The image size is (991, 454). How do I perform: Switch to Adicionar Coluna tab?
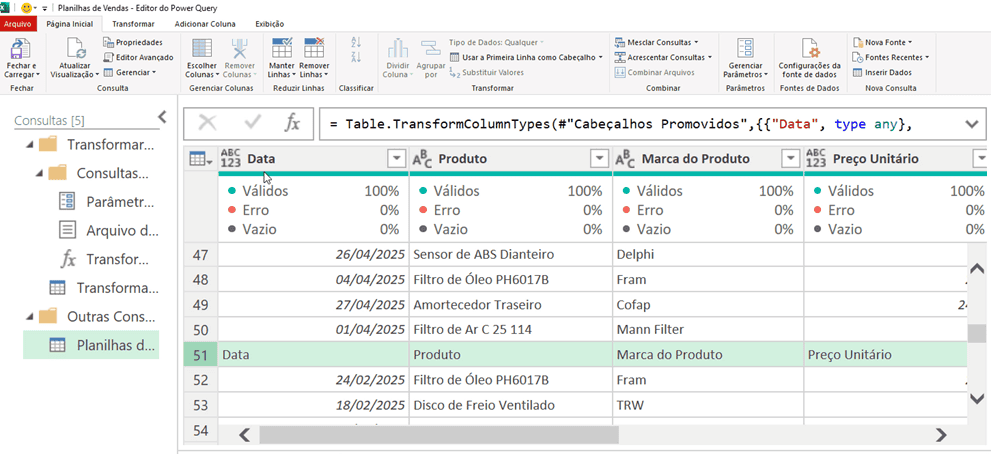click(x=205, y=23)
